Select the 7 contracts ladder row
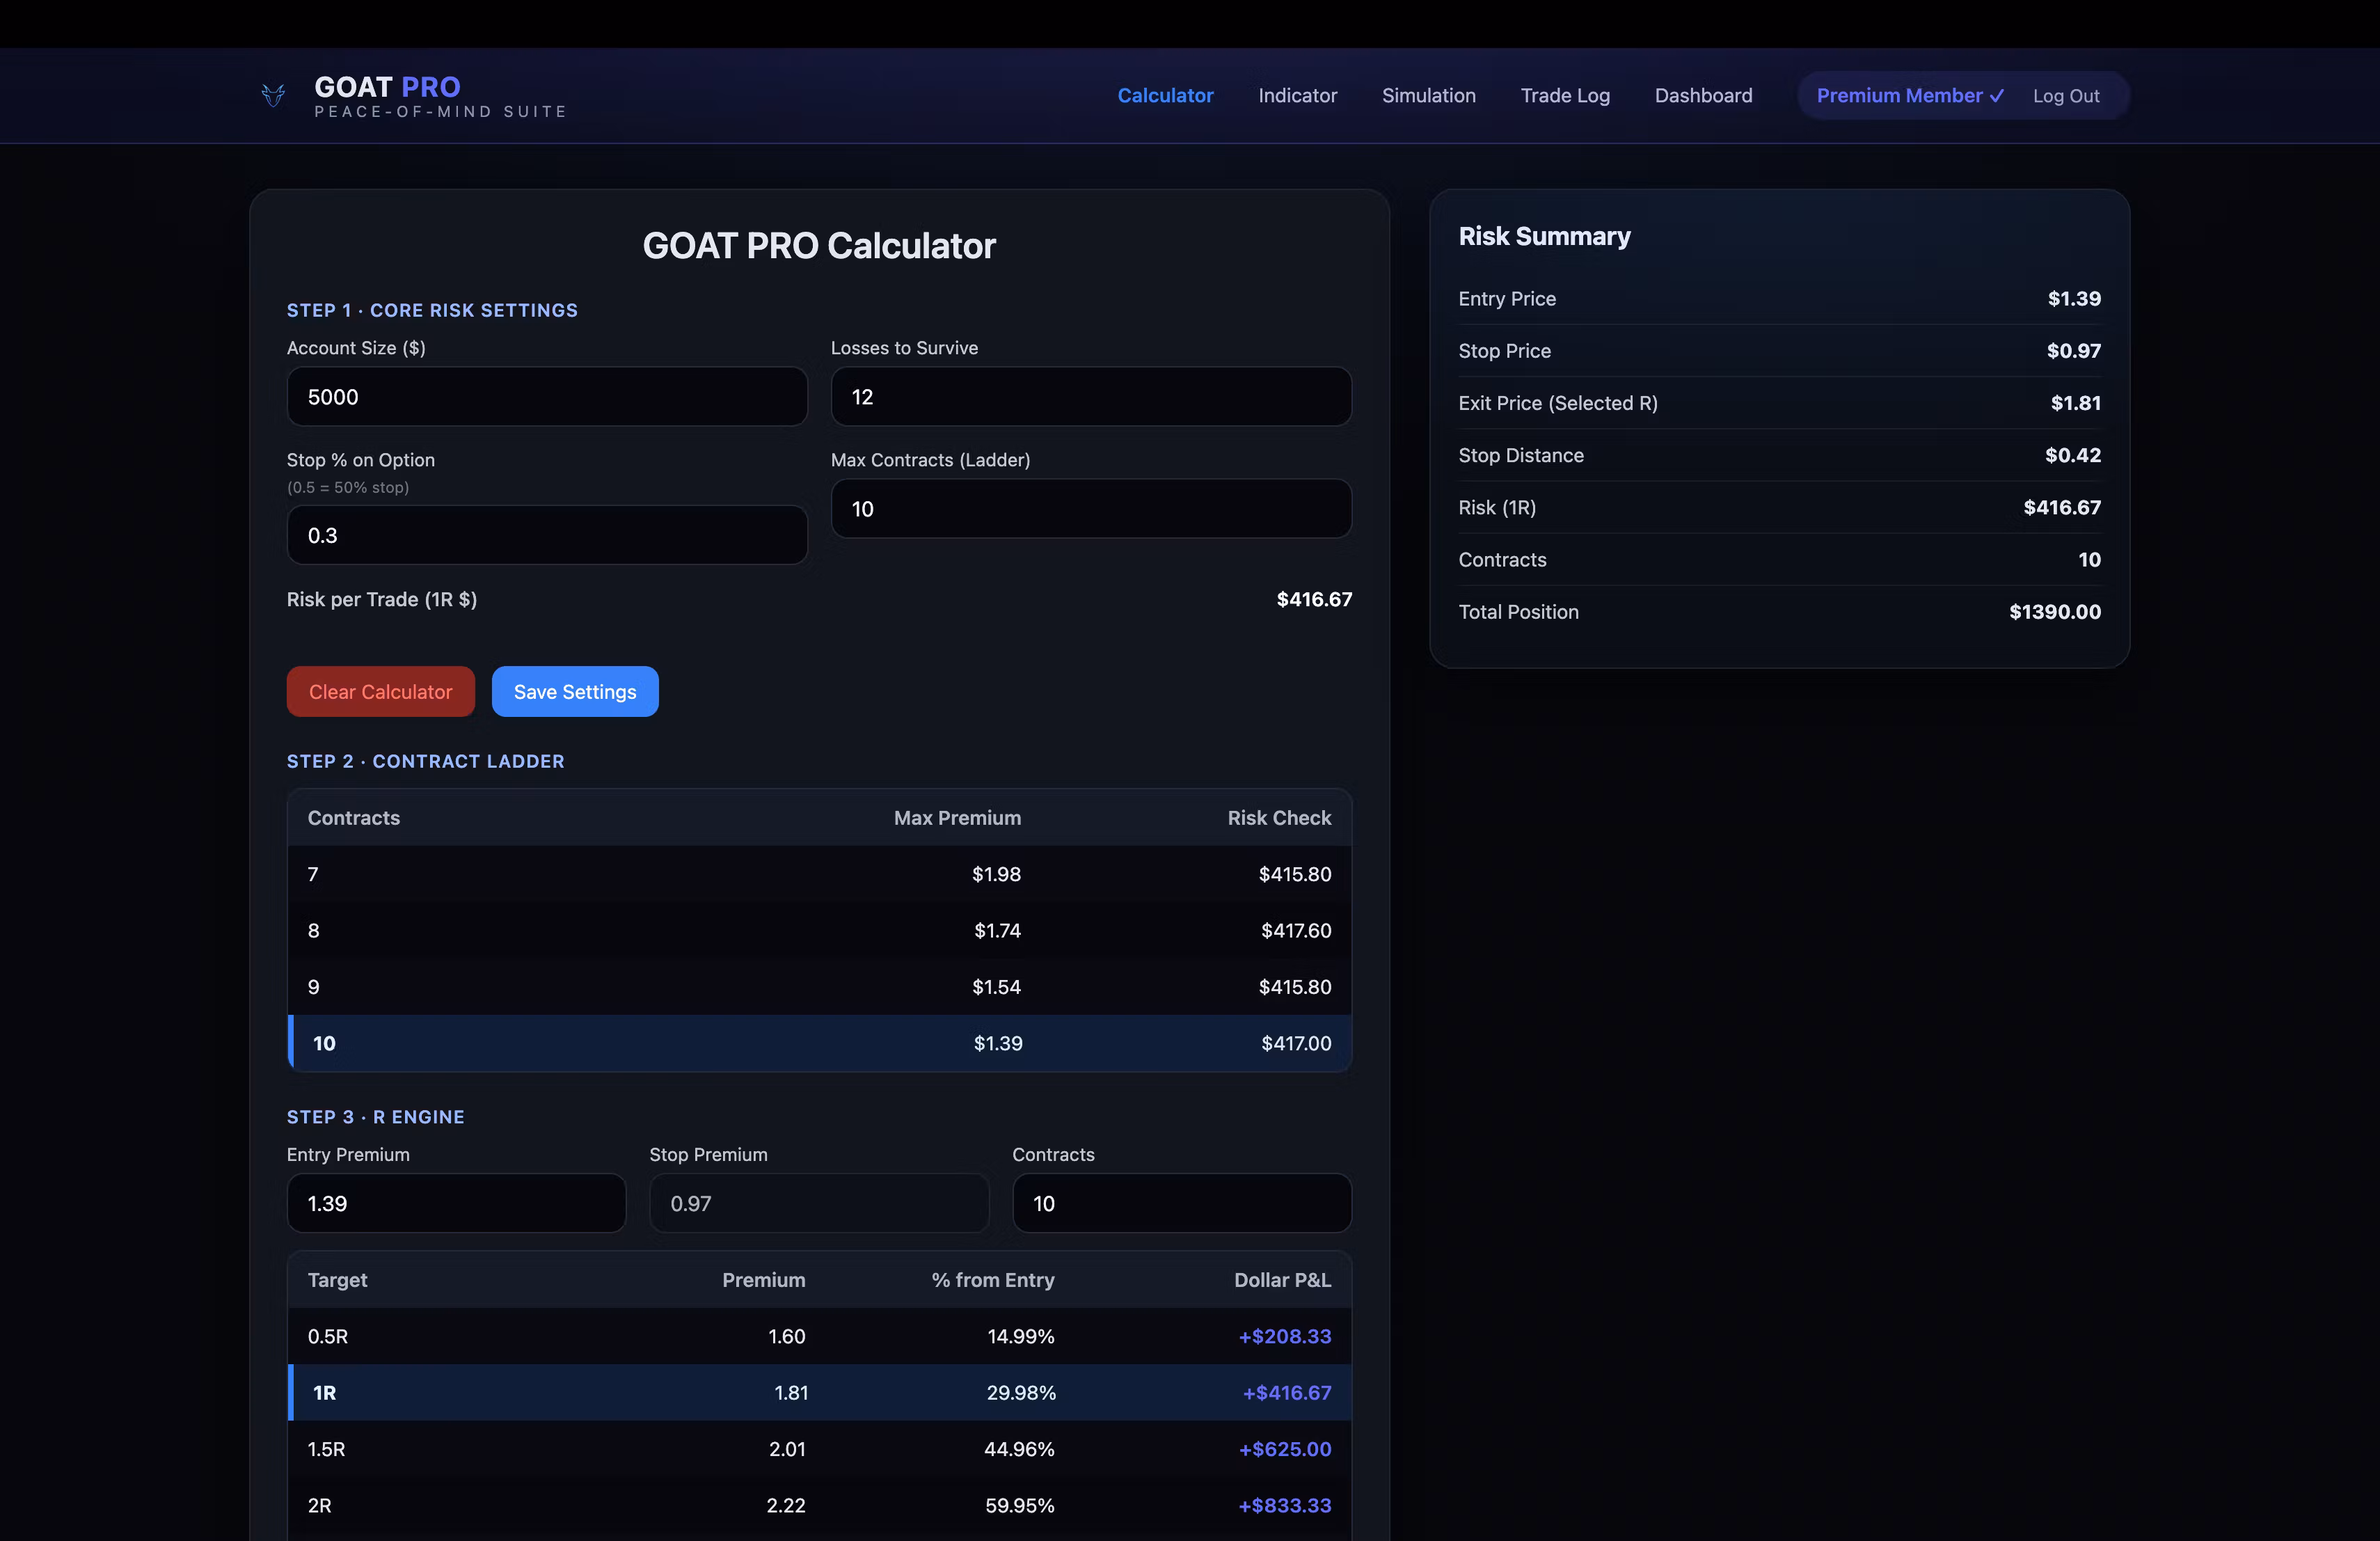The height and width of the screenshot is (1541, 2380). coord(819,874)
